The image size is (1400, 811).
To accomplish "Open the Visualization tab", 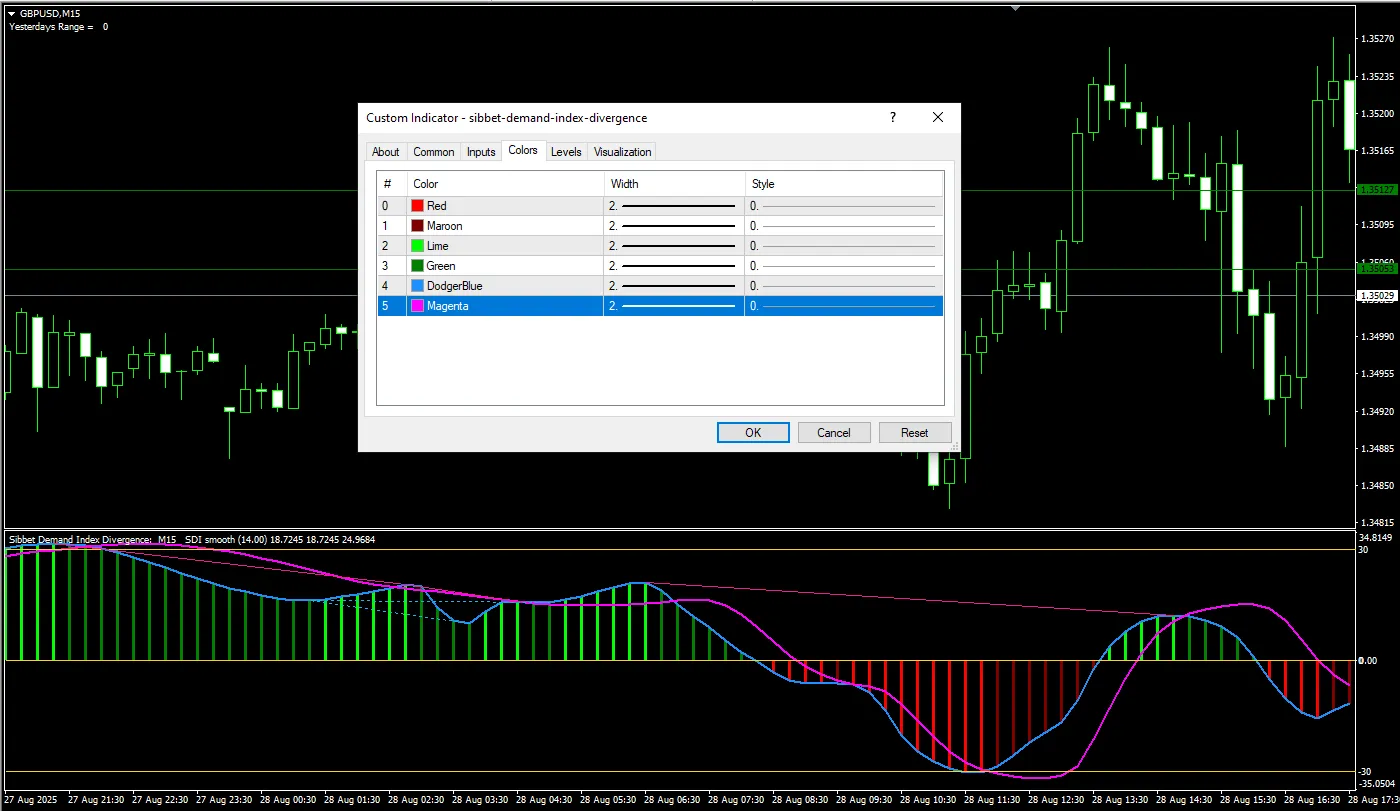I will coord(622,152).
